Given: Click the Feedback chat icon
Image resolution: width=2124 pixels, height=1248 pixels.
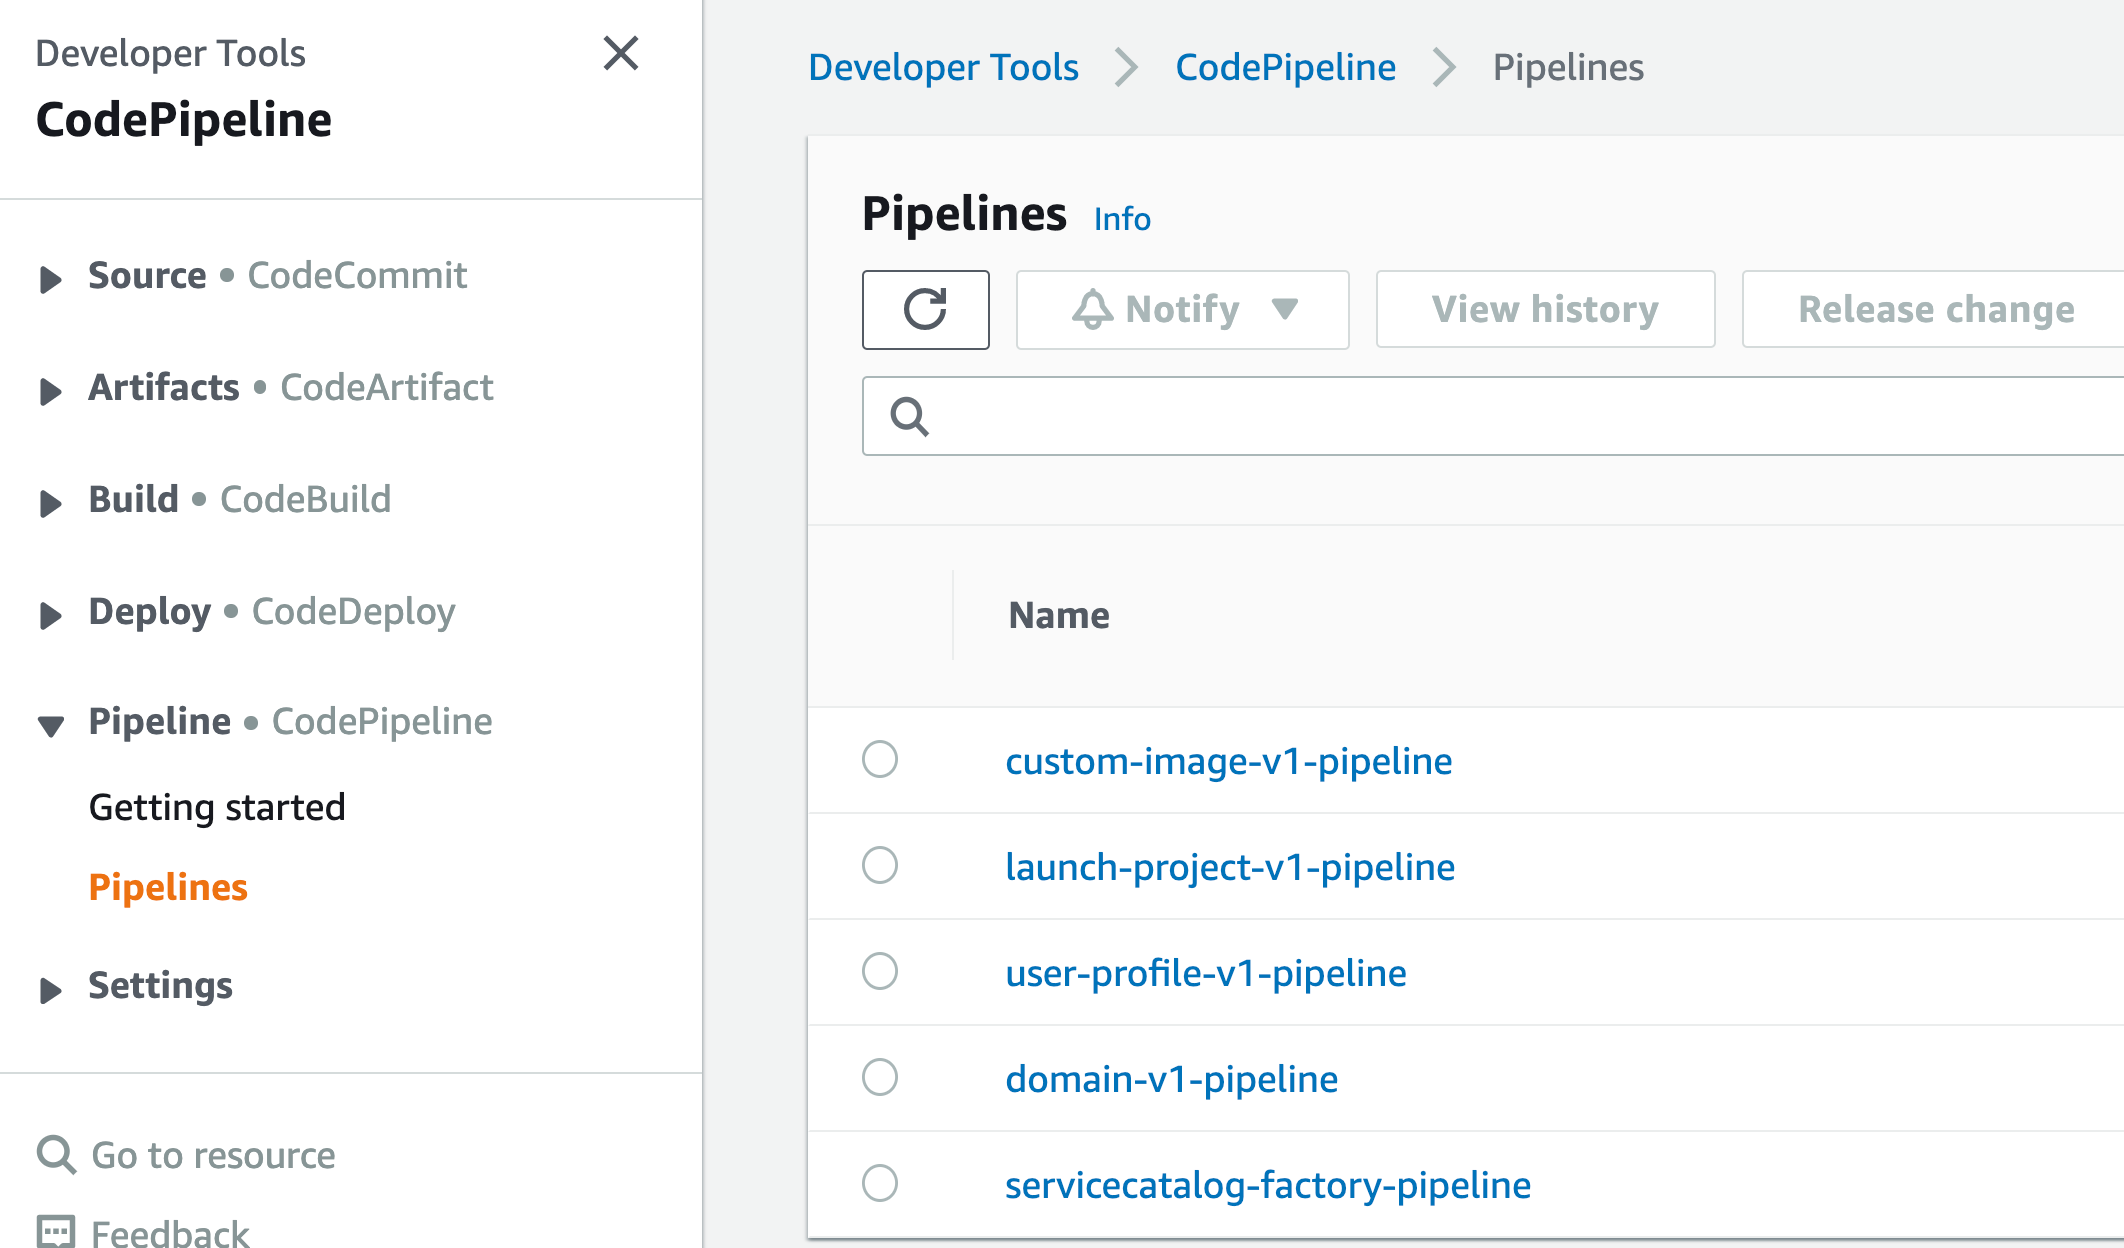Looking at the screenshot, I should click(56, 1231).
